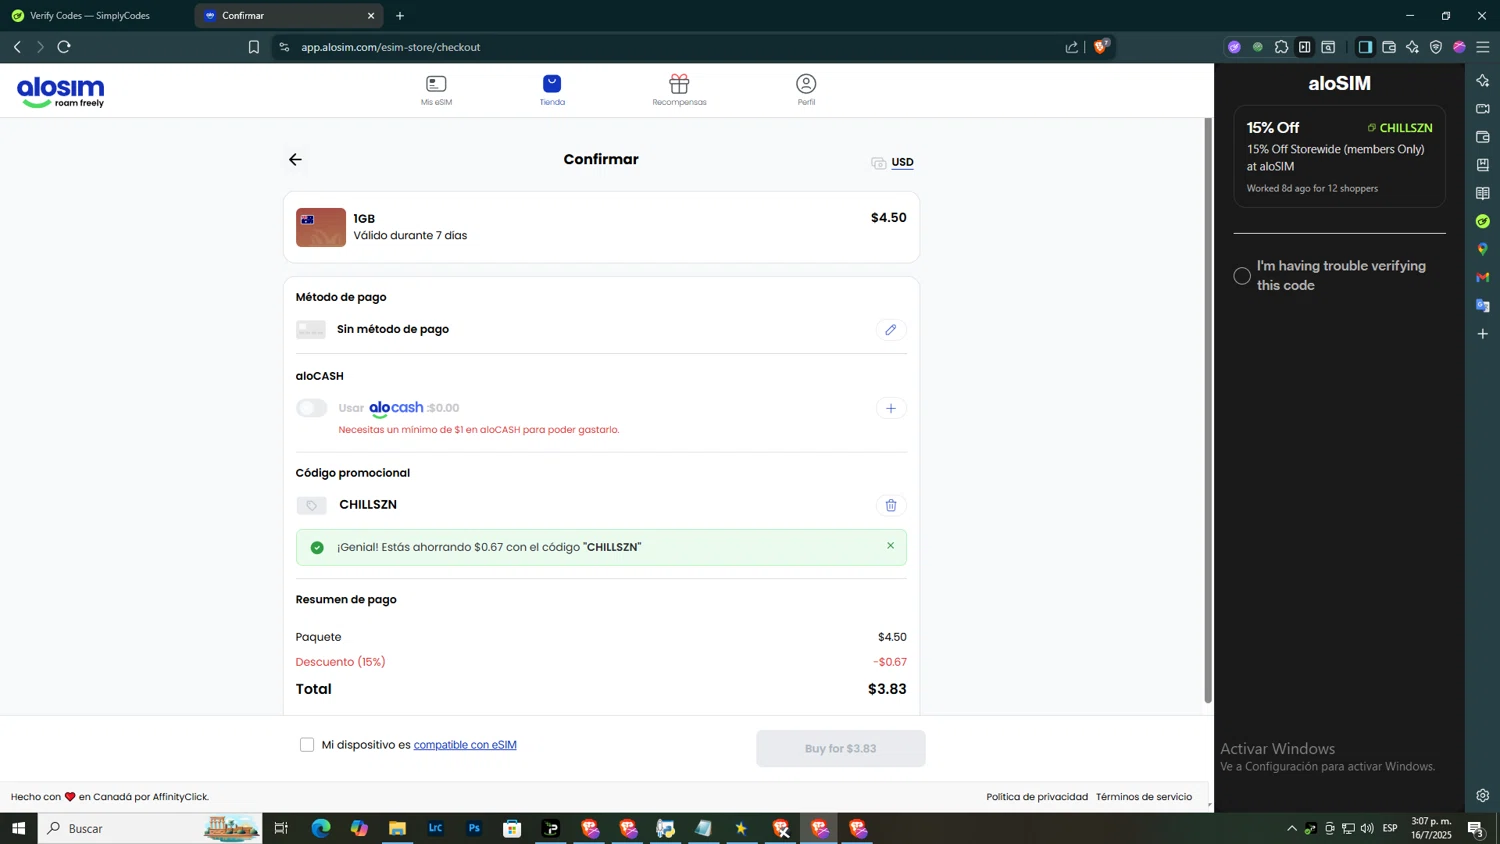The width and height of the screenshot is (1500, 844).
Task: Open Gmail in sidebar
Action: [x=1483, y=277]
